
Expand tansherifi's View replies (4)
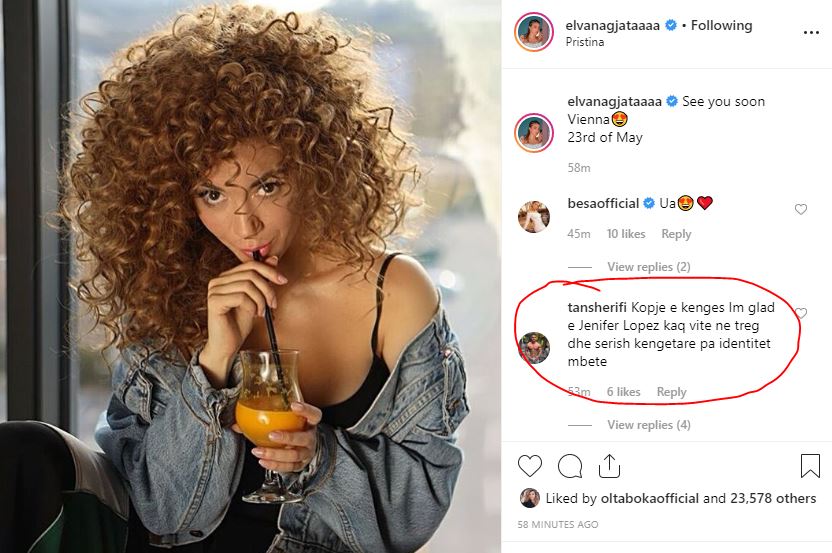point(648,425)
